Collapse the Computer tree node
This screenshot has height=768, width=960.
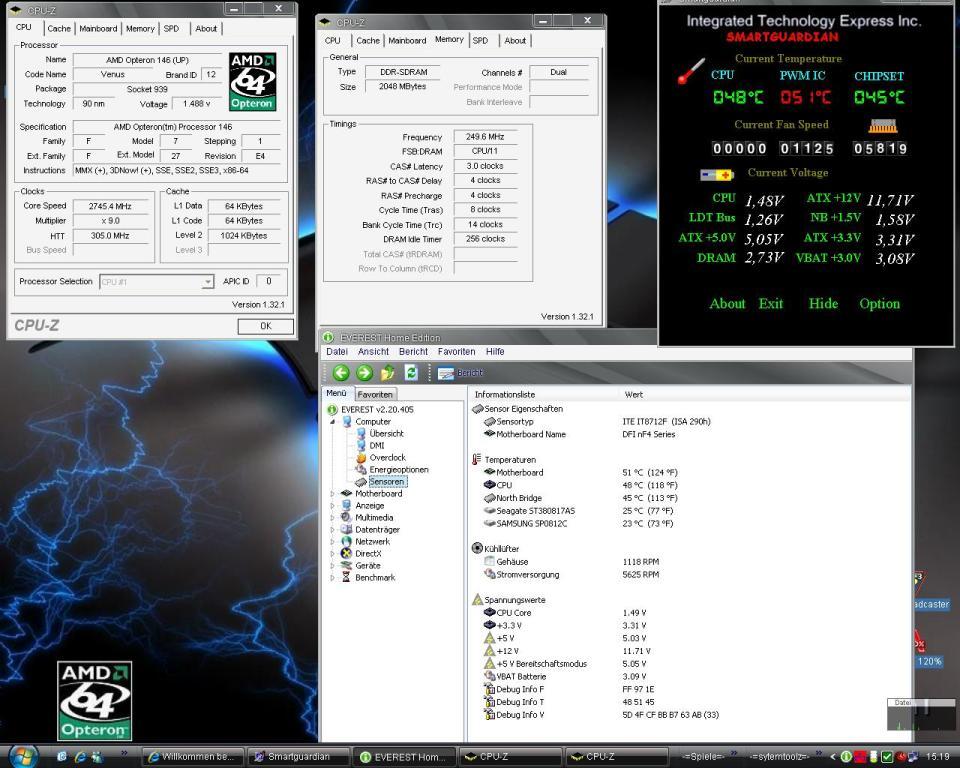tap(332, 422)
